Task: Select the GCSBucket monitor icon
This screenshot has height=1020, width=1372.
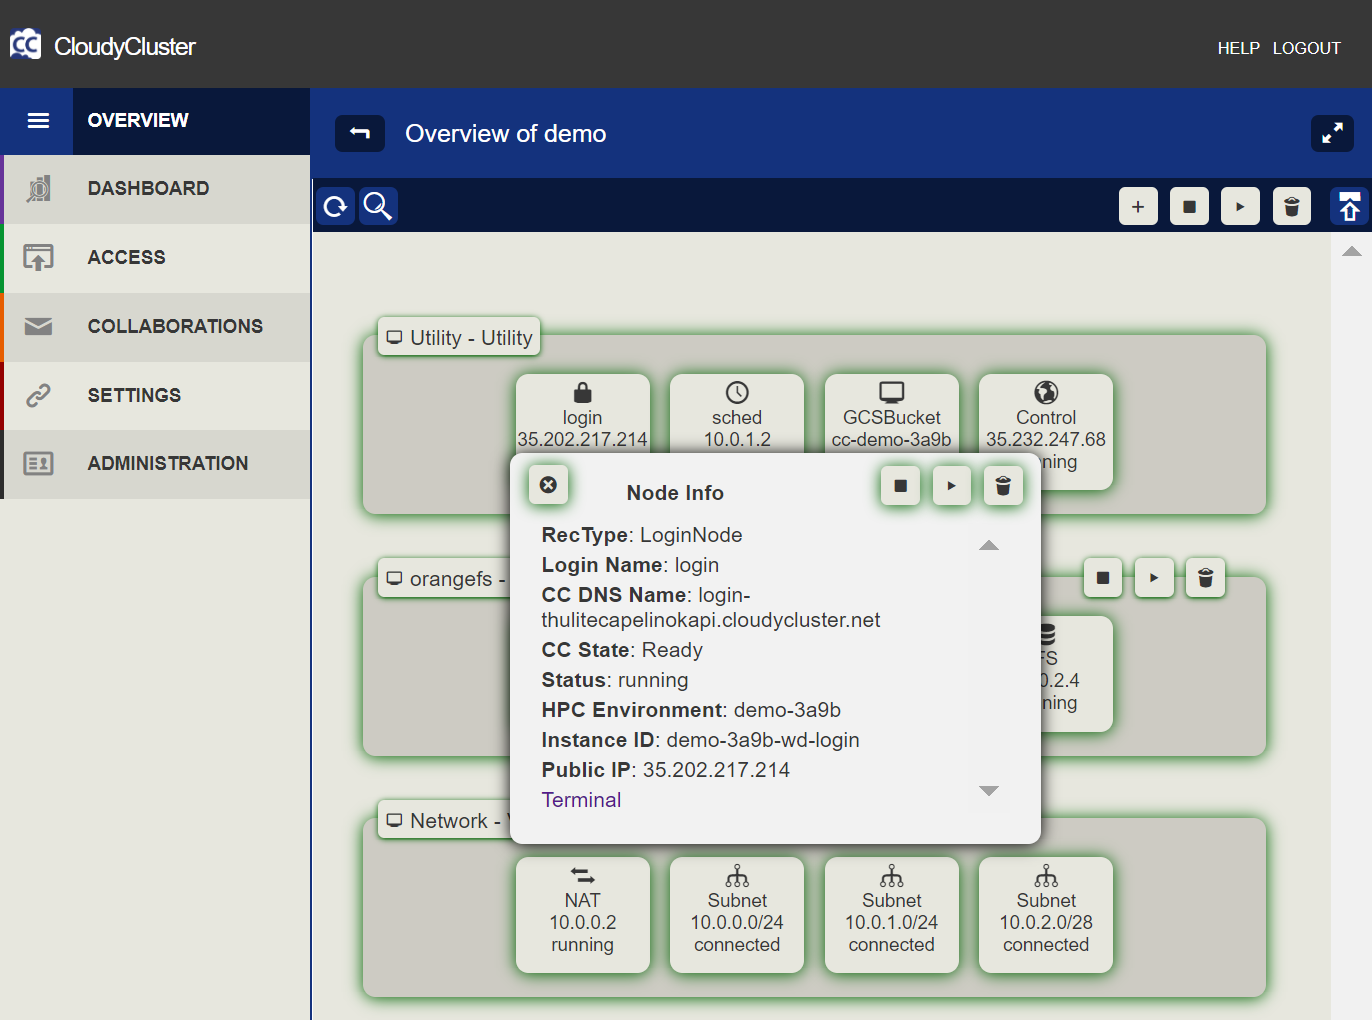Action: point(892,392)
